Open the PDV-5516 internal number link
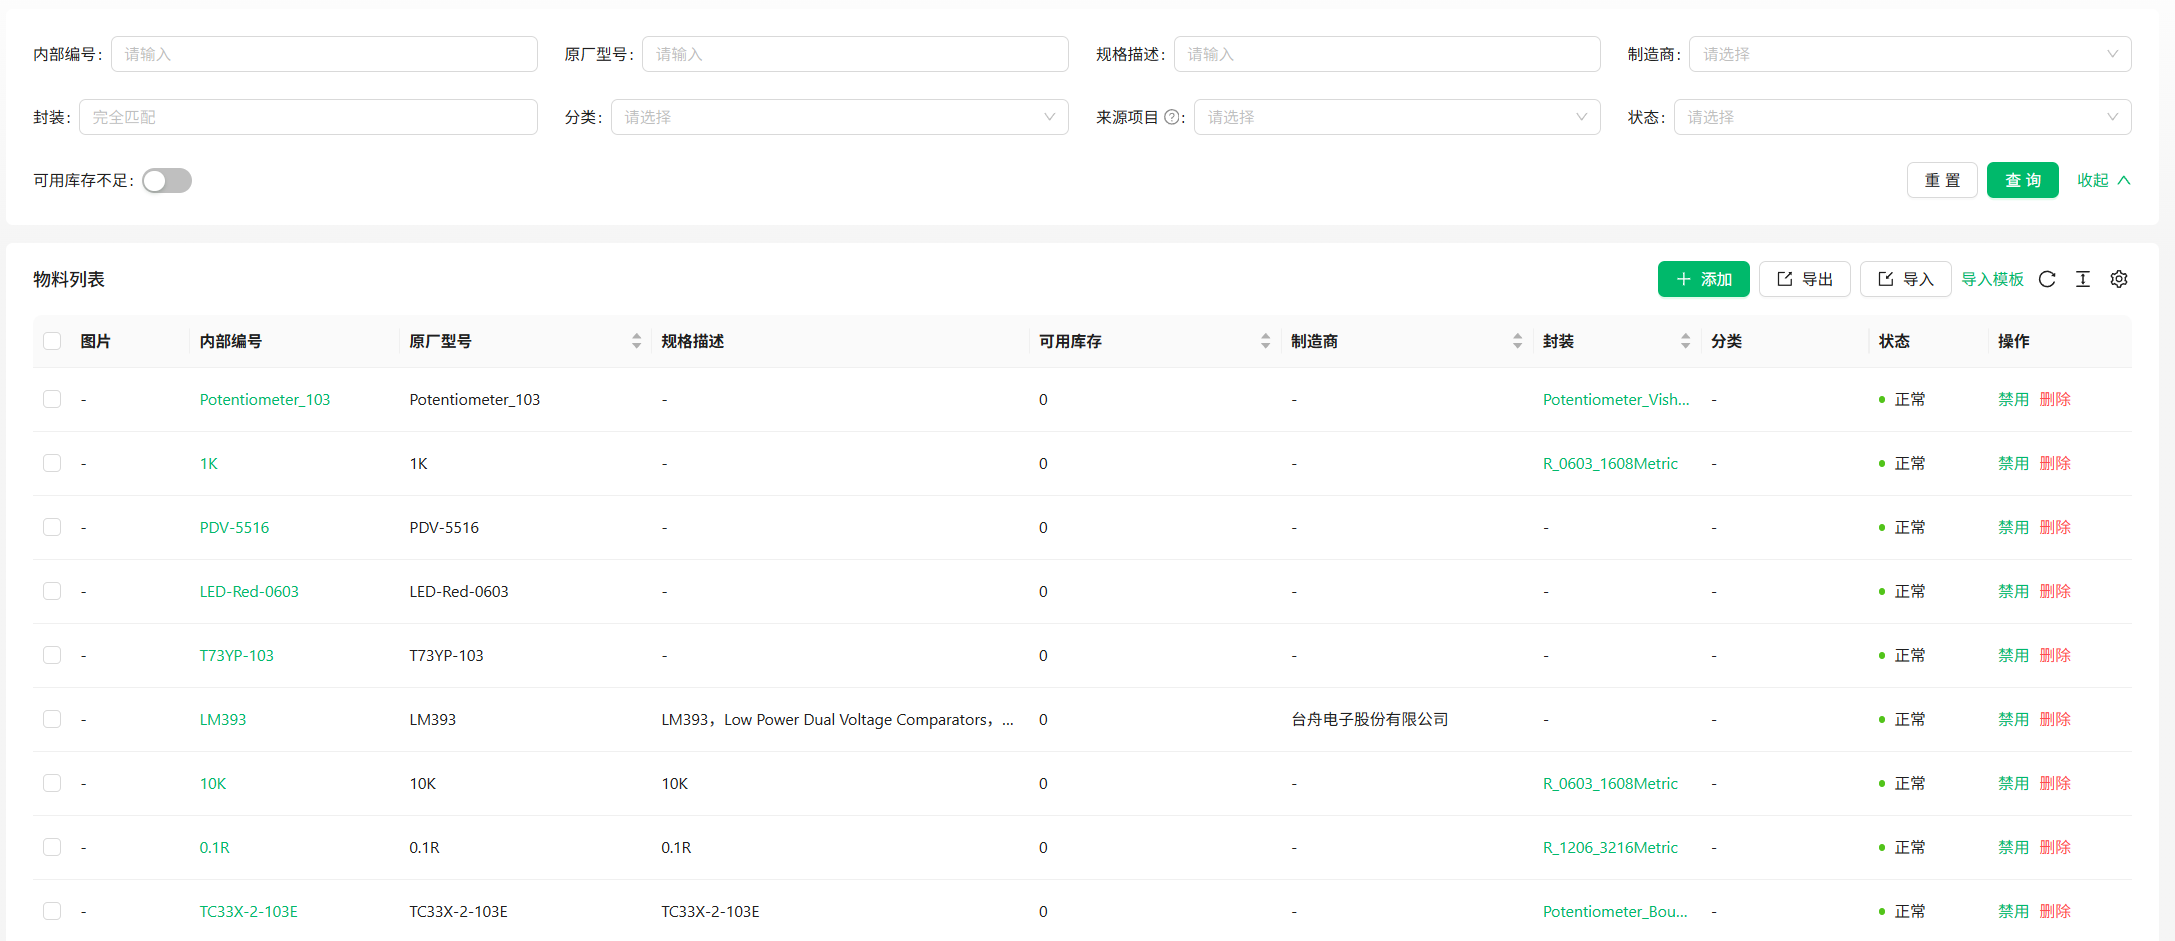The height and width of the screenshot is (941, 2175). (x=234, y=527)
